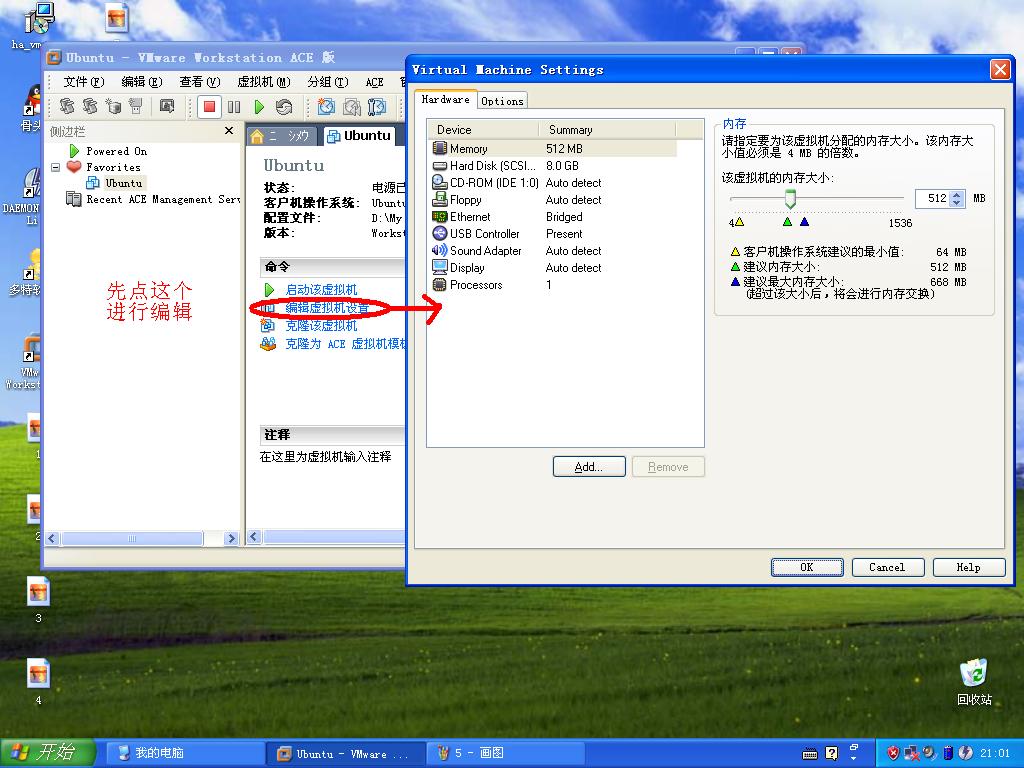The width and height of the screenshot is (1024, 768).
Task: Click the Reset (restart) toolbar icon
Action: (x=283, y=106)
